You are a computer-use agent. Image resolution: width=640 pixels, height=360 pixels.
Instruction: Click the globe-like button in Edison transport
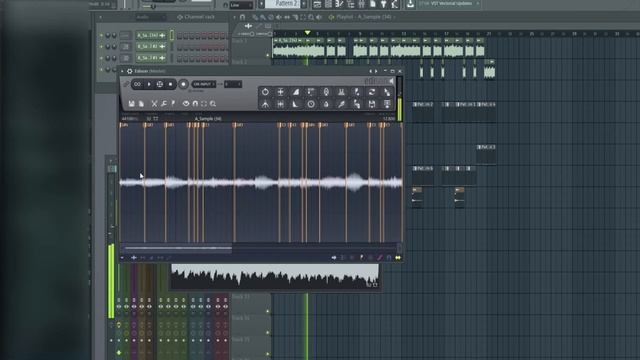(x=160, y=84)
